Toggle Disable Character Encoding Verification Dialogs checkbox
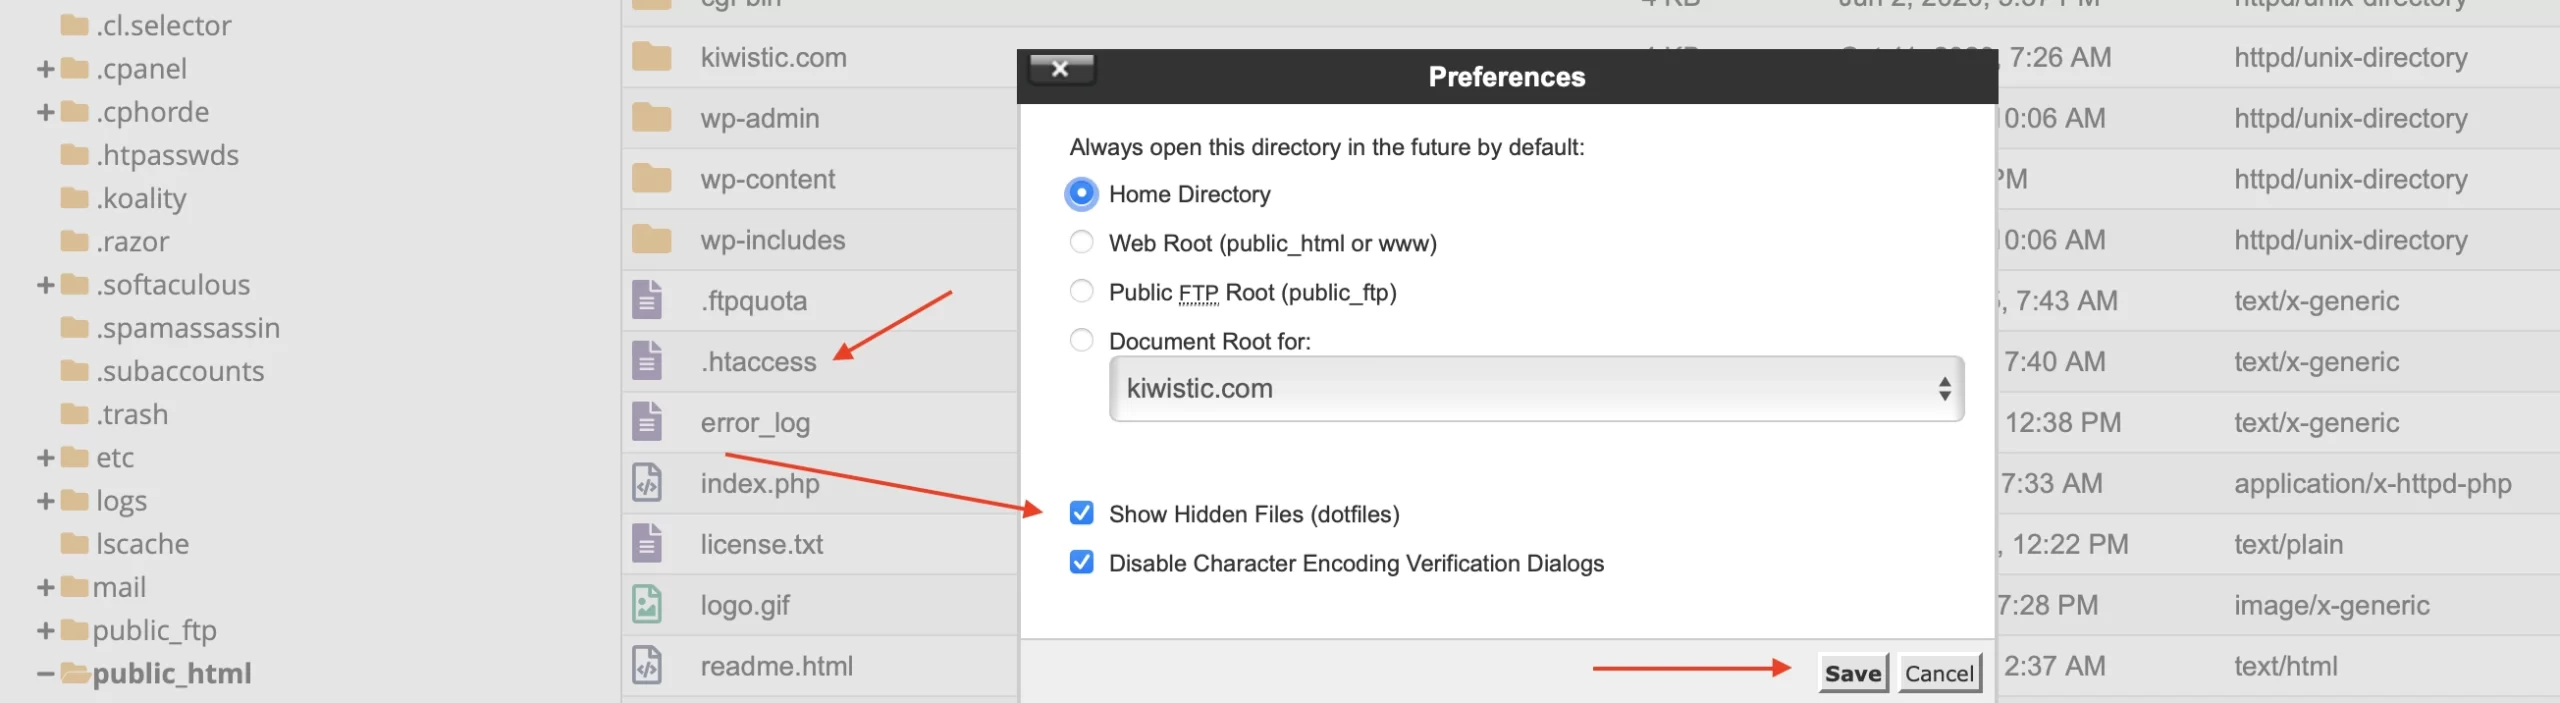2560x703 pixels. 1081,563
